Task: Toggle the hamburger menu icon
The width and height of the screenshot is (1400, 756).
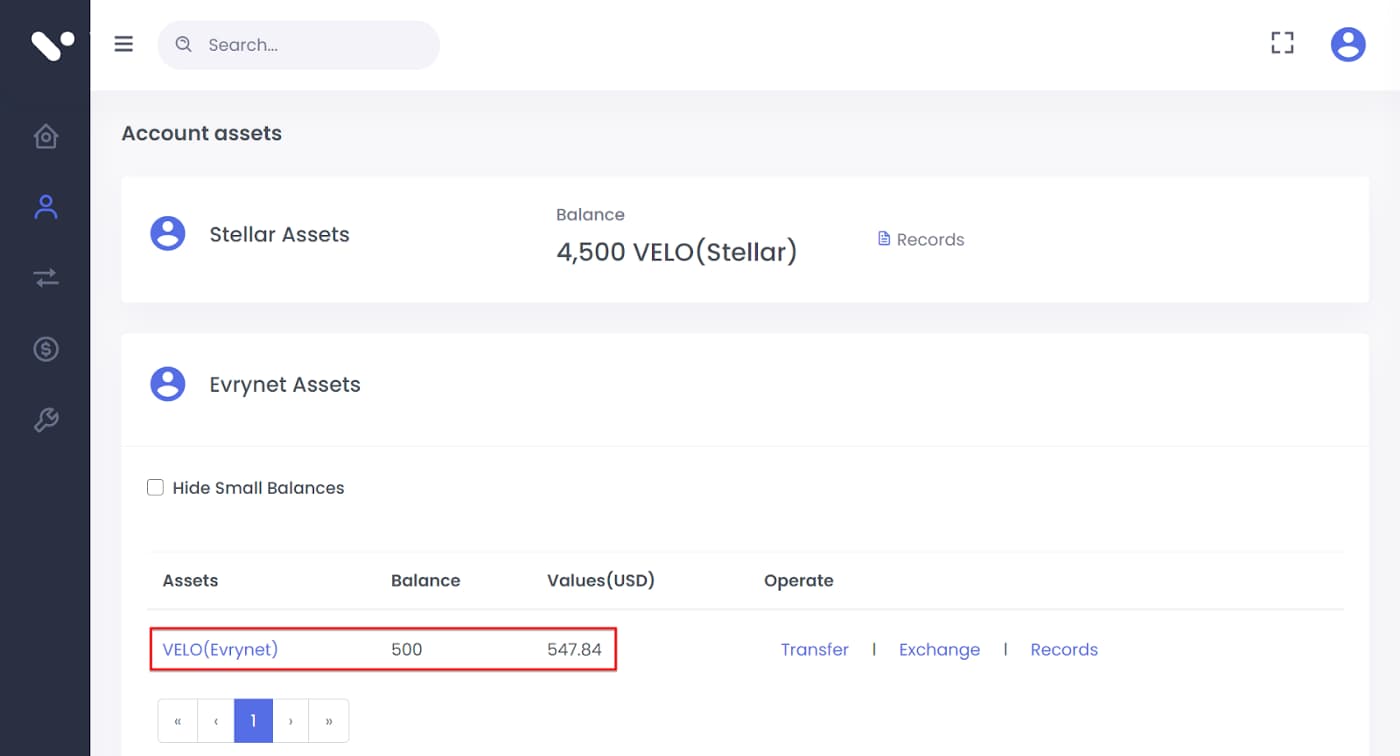Action: 124,44
